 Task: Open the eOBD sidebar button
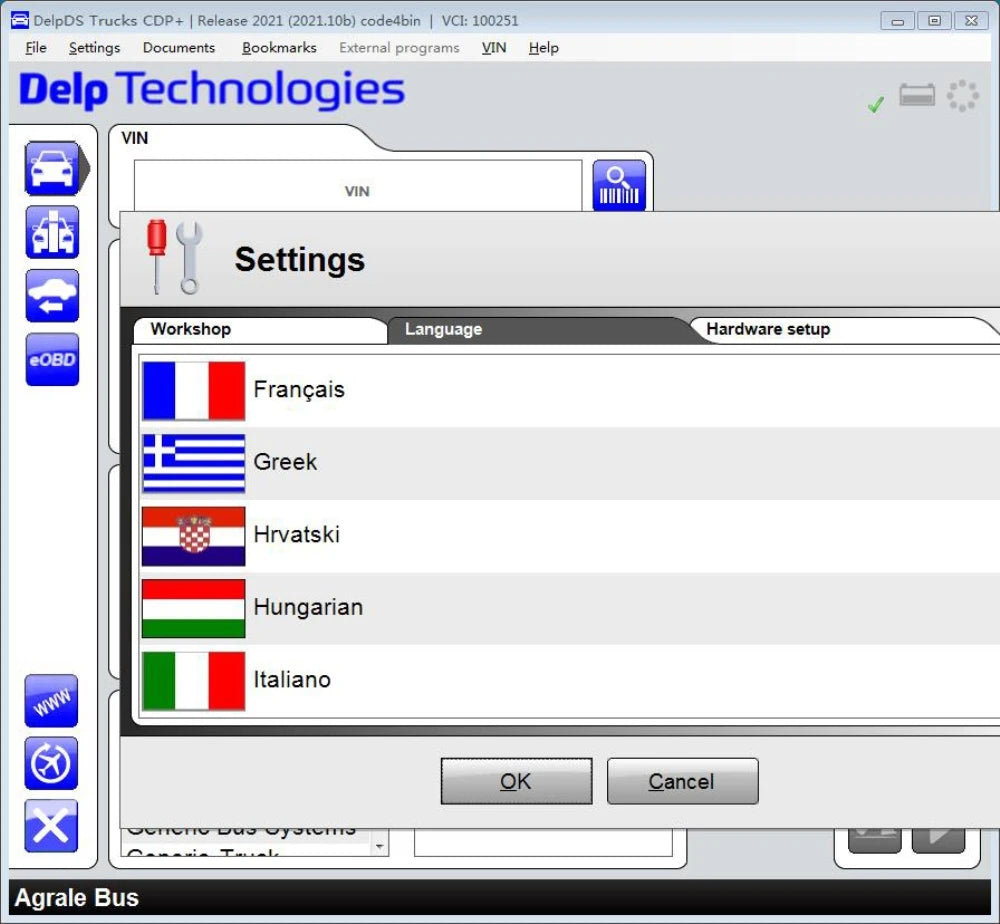[52, 360]
